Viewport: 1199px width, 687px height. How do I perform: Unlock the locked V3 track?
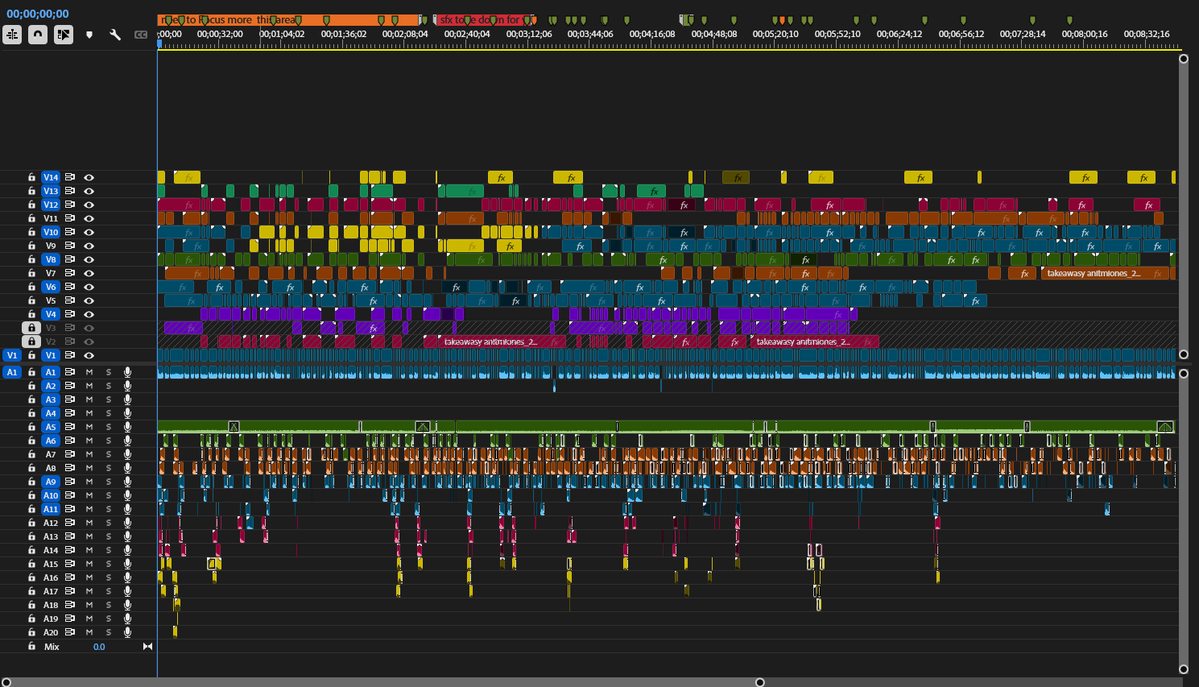coord(31,327)
